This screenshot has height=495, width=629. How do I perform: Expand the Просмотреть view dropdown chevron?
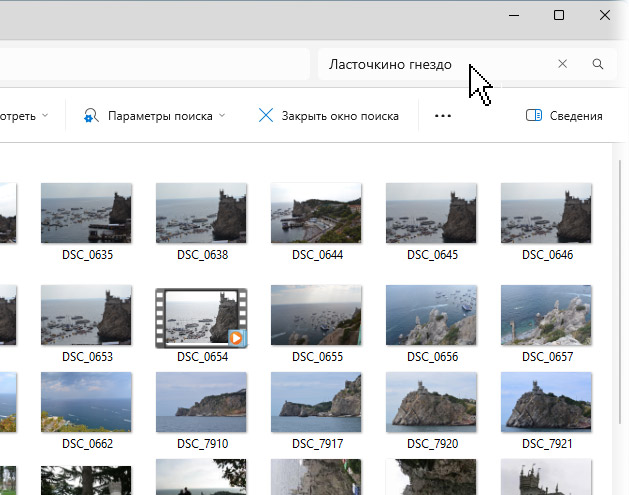click(x=45, y=116)
